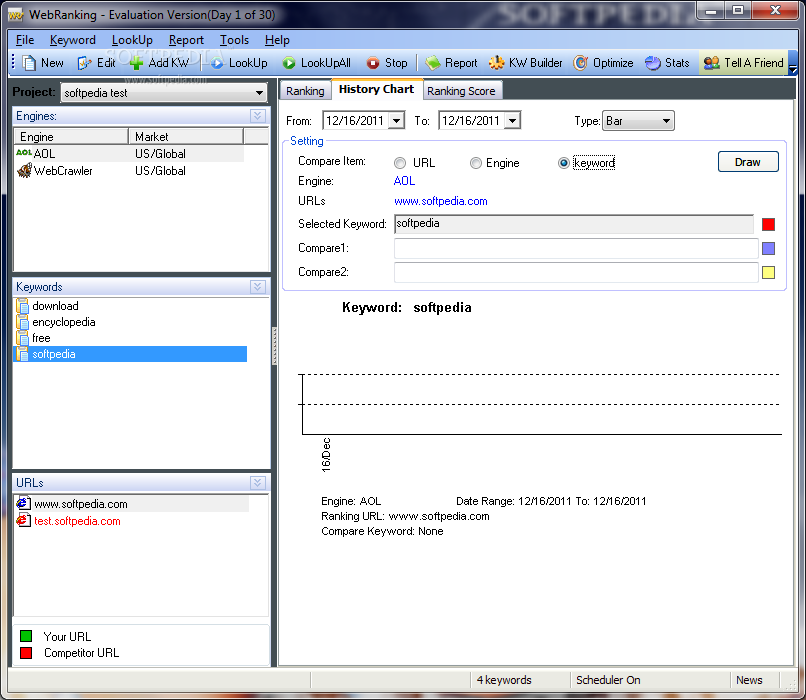806x700 pixels.
Task: Switch to the History Chart tab
Action: pyautogui.click(x=377, y=89)
